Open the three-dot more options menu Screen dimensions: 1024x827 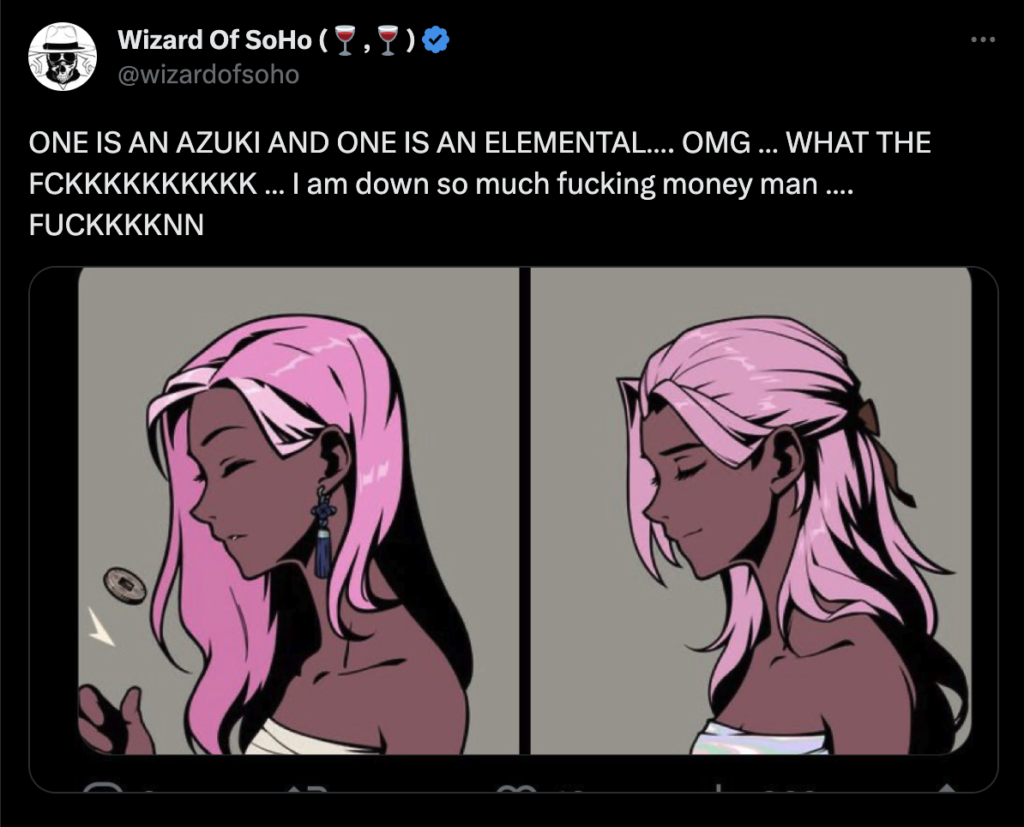point(983,40)
